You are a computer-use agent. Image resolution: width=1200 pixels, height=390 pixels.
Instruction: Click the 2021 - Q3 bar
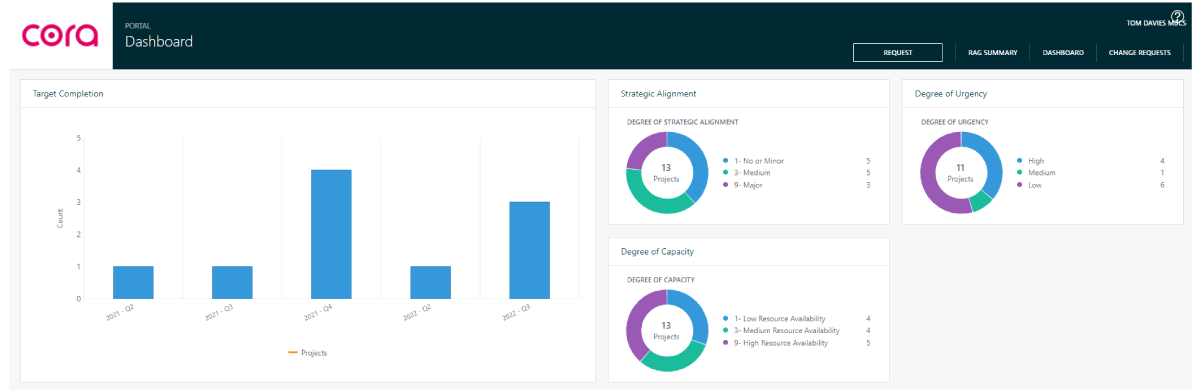232,282
